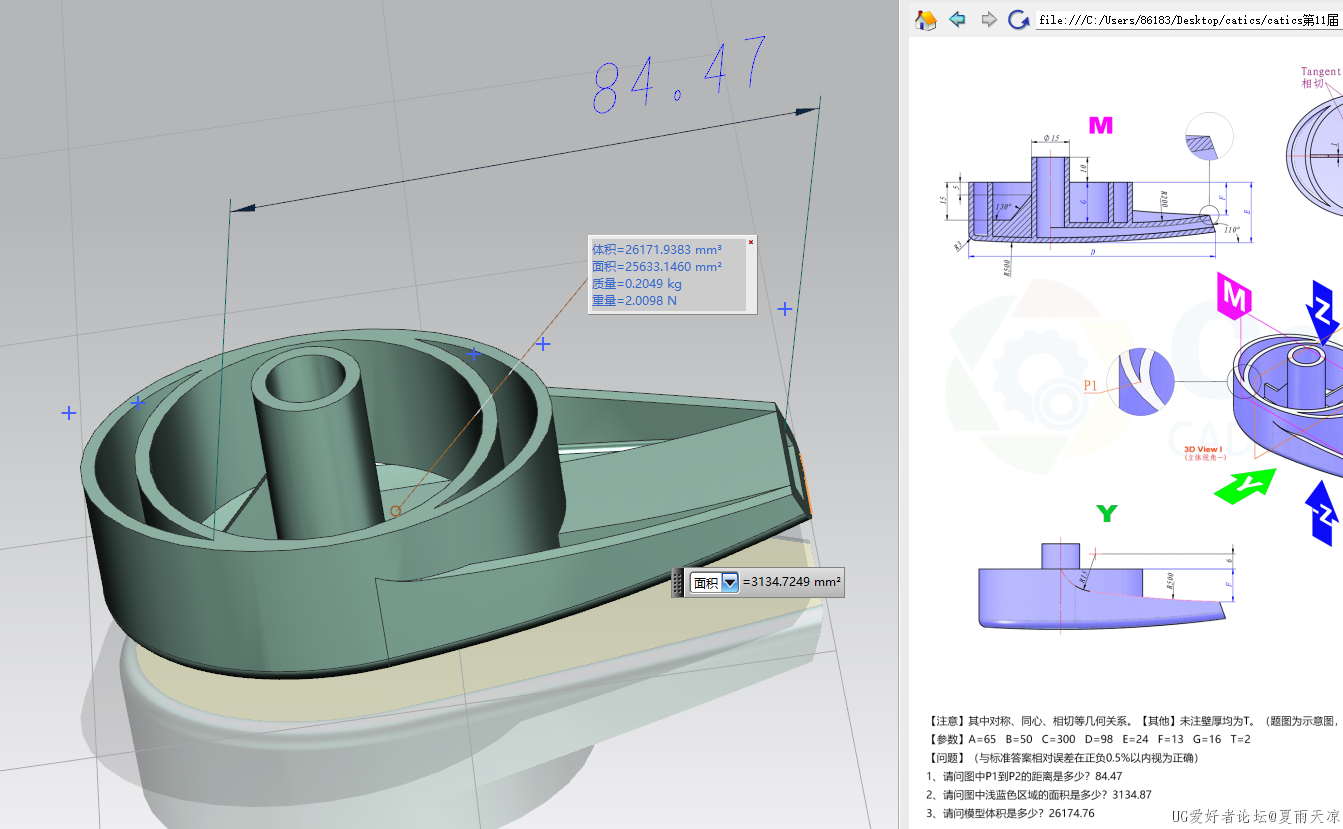Click question 3 answer line 26174.76
Screen dimensions: 1343x829
tap(1010, 813)
